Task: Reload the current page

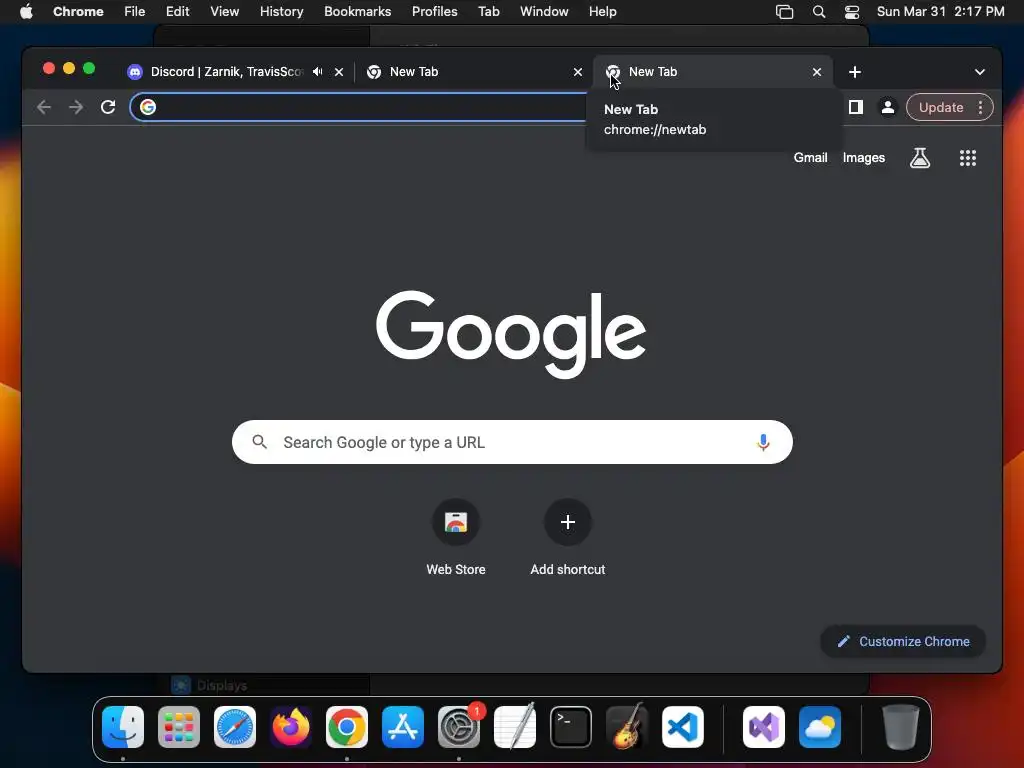Action: pos(108,107)
